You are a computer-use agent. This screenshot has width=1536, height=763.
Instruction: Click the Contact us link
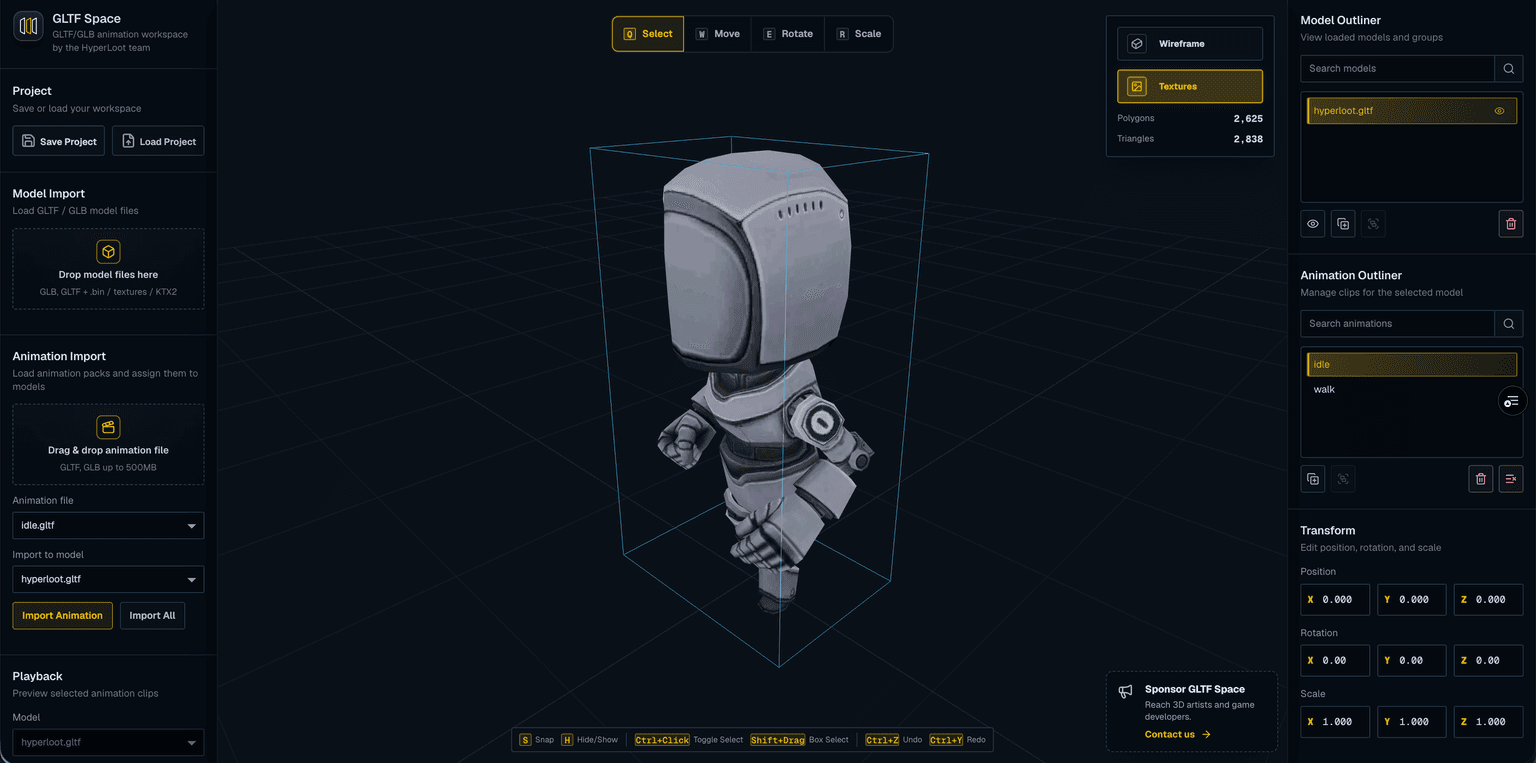pos(1177,734)
